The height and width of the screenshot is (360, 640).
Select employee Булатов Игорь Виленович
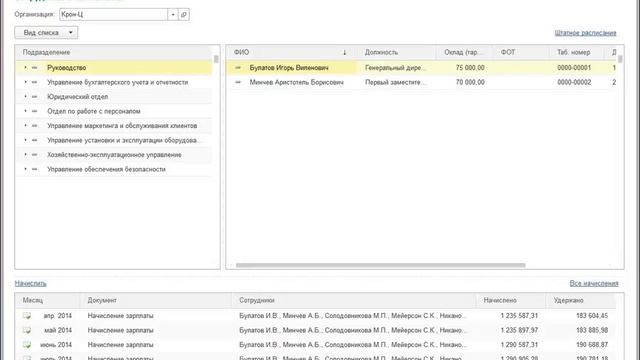pyautogui.click(x=289, y=68)
